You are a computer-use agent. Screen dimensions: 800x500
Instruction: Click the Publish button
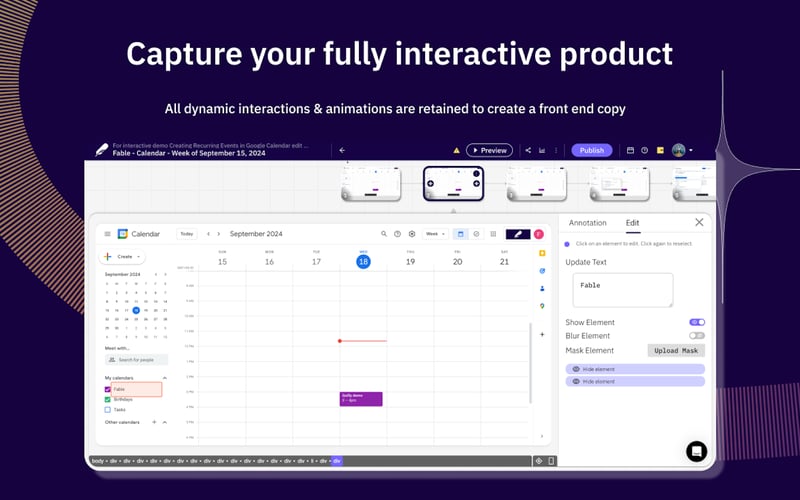pos(592,150)
